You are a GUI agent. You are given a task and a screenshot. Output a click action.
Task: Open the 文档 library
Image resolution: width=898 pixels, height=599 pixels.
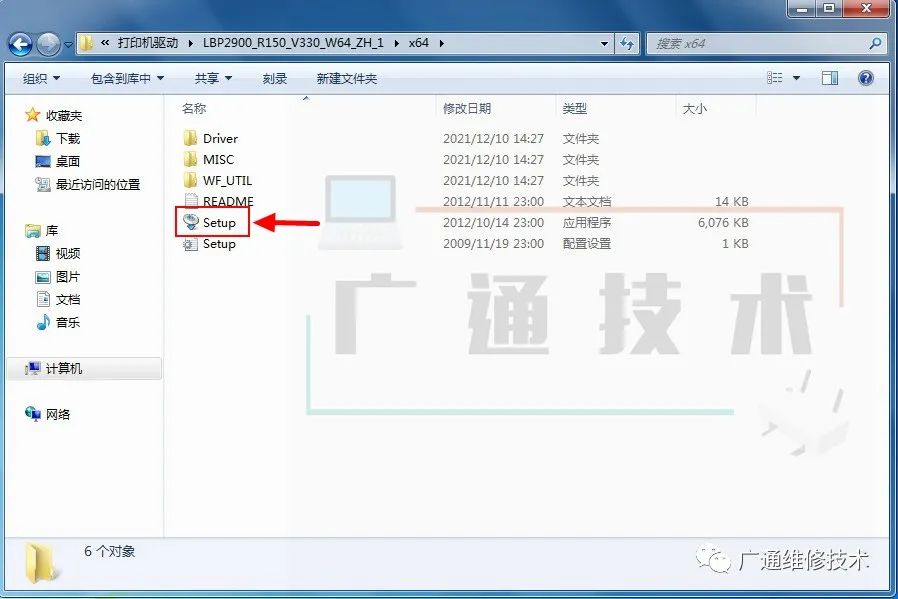(68, 300)
